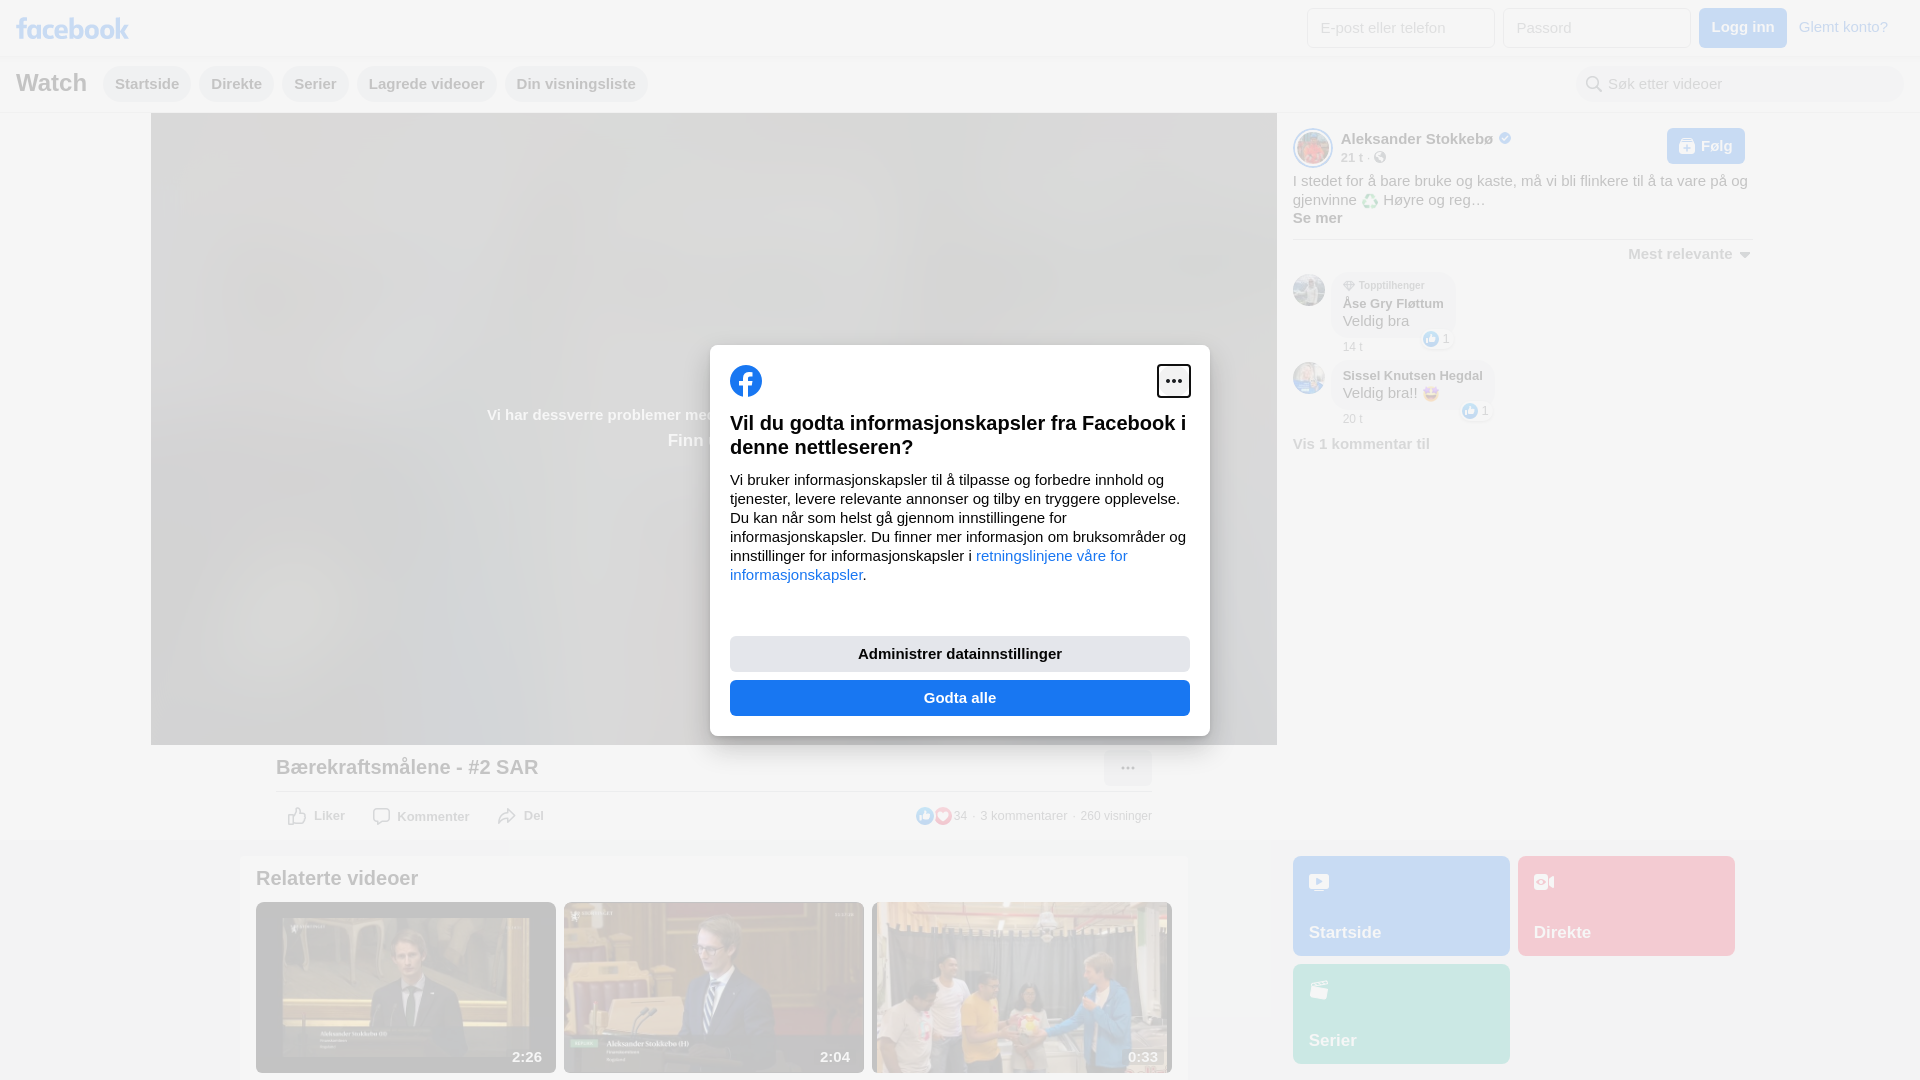Click Åse Gry Fløttum's name
This screenshot has width=1920, height=1080.
pos(1393,304)
